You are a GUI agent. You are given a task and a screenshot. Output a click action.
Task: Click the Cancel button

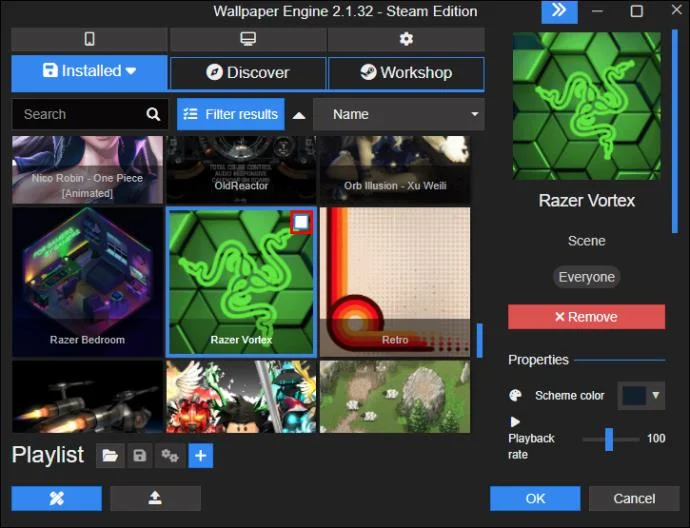(634, 499)
